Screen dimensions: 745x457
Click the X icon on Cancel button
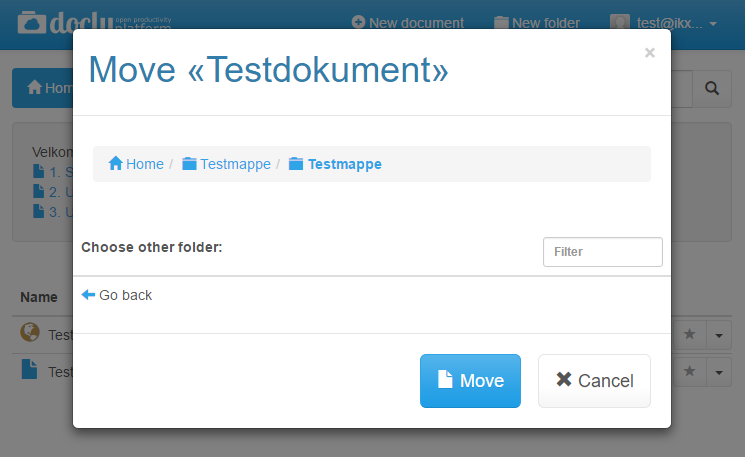[x=564, y=379]
